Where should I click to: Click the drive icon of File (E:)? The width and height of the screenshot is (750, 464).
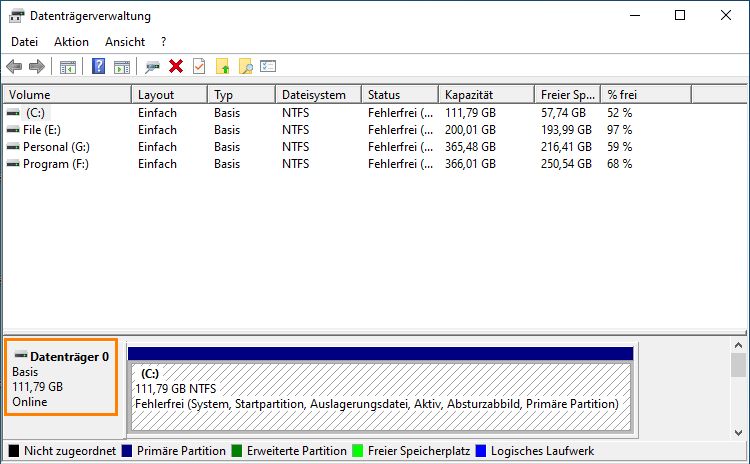click(x=13, y=130)
